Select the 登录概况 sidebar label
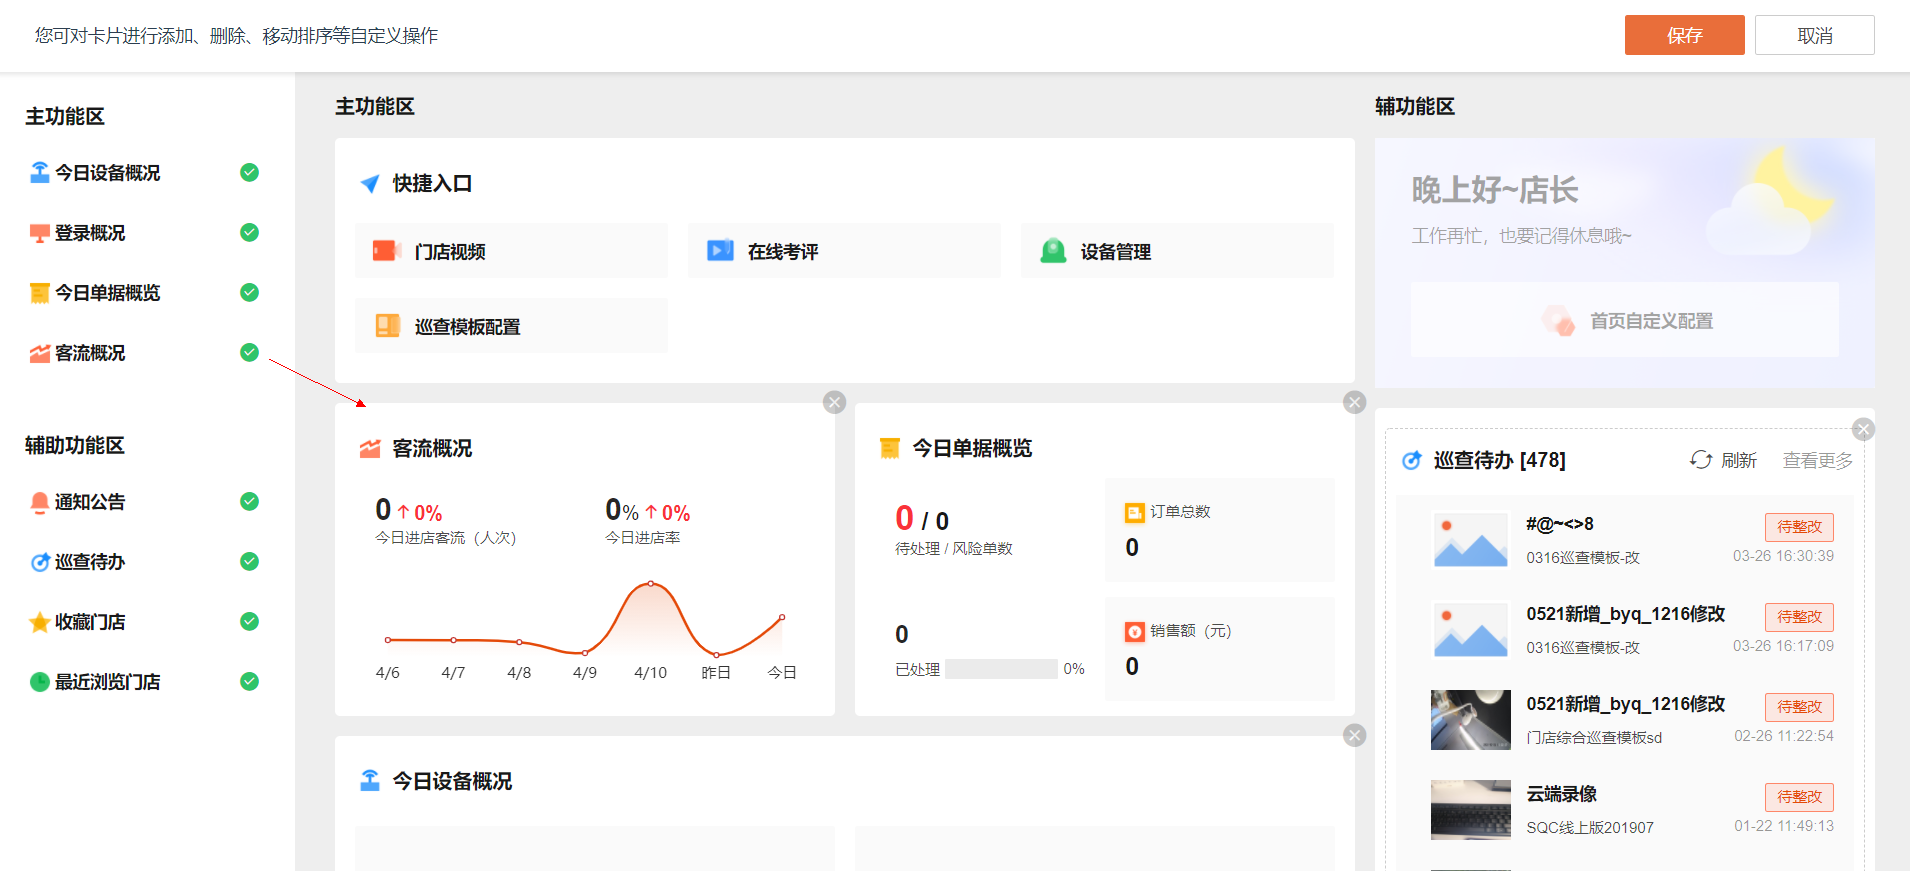1910x871 pixels. (90, 233)
